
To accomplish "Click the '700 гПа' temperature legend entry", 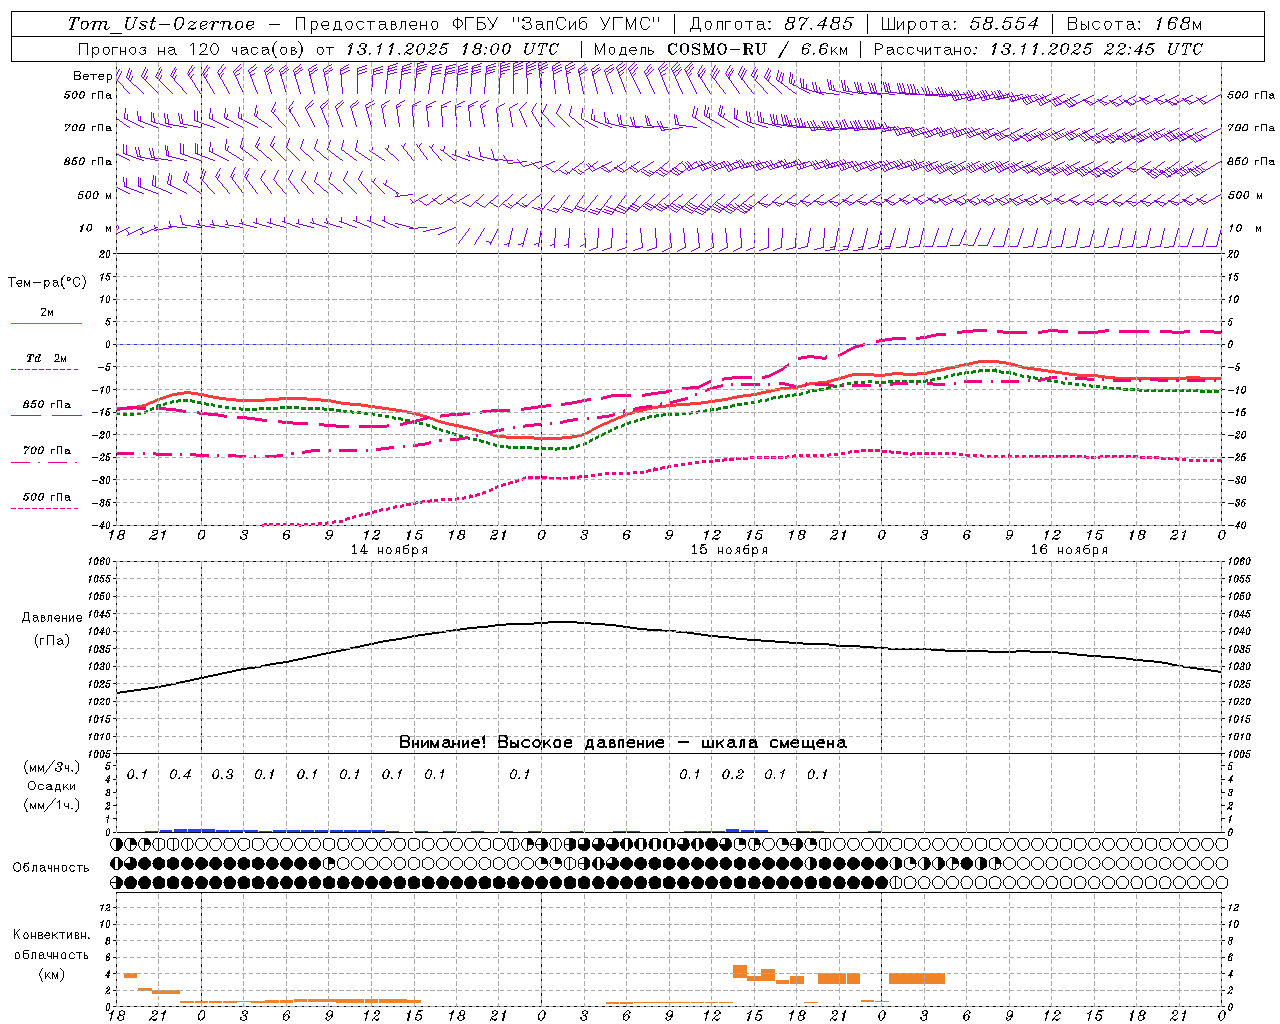I will coord(47,450).
